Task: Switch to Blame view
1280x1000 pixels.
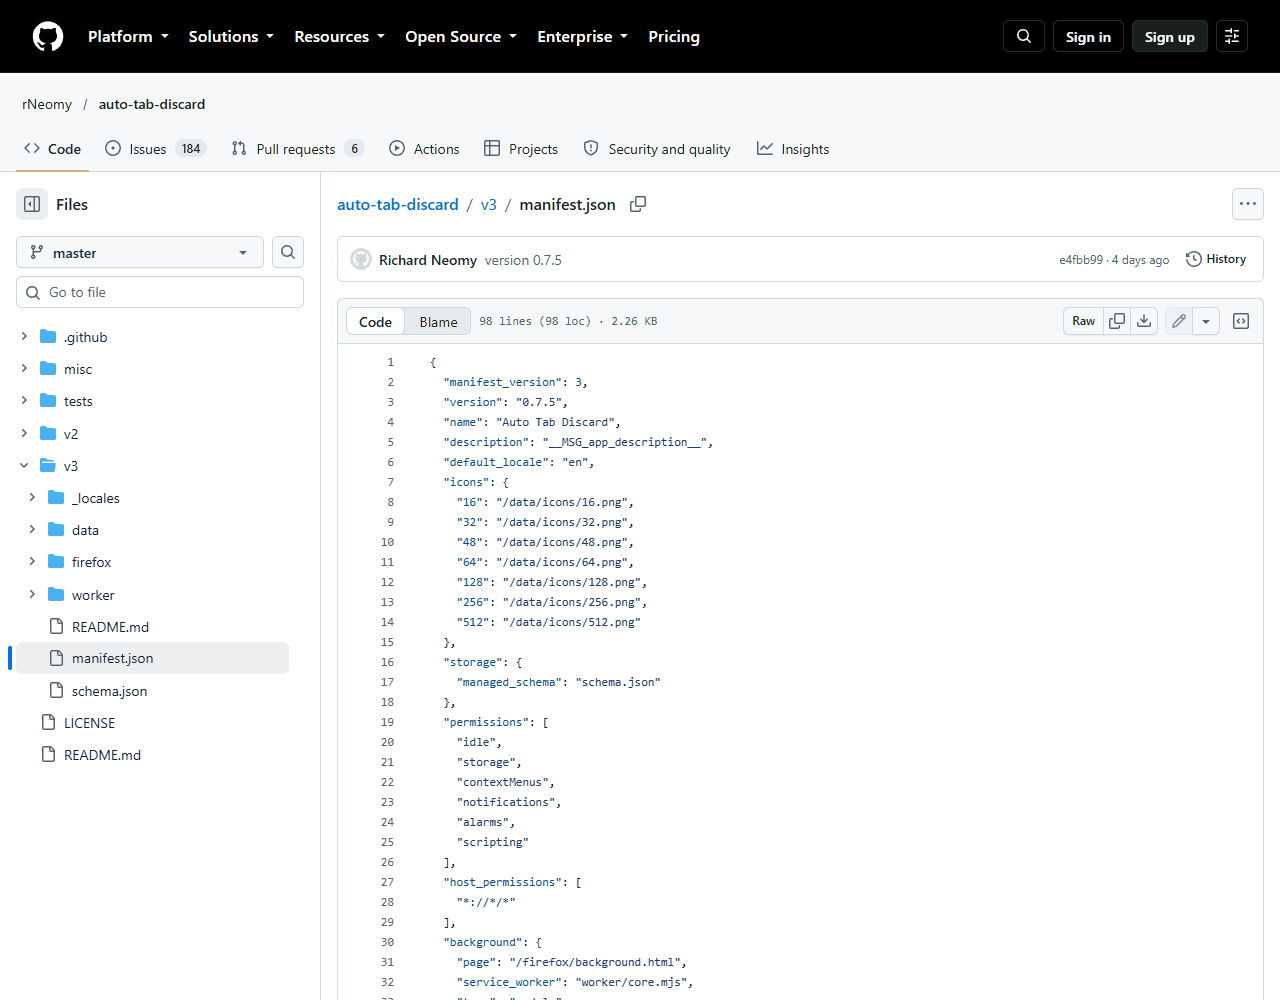Action: pyautogui.click(x=438, y=321)
